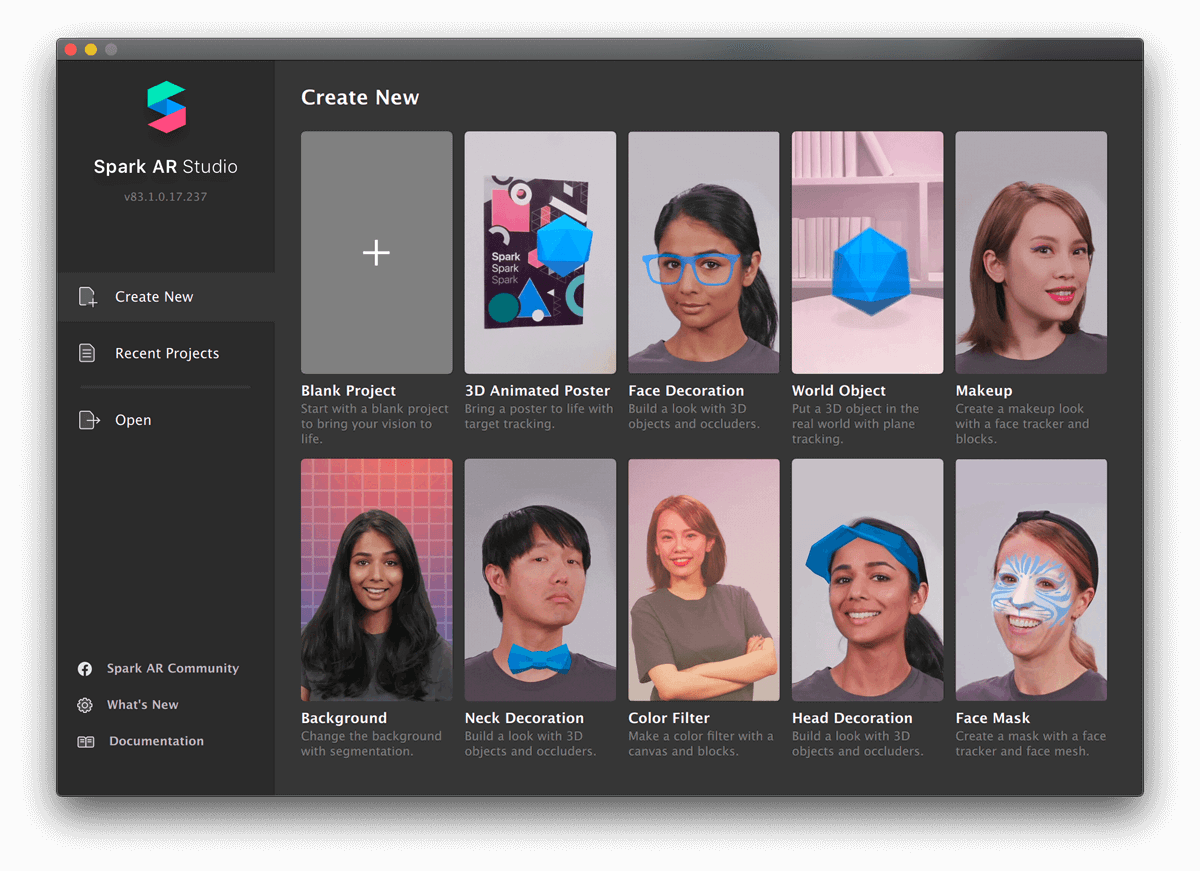
Task: Open the Documentation link
Action: click(156, 742)
